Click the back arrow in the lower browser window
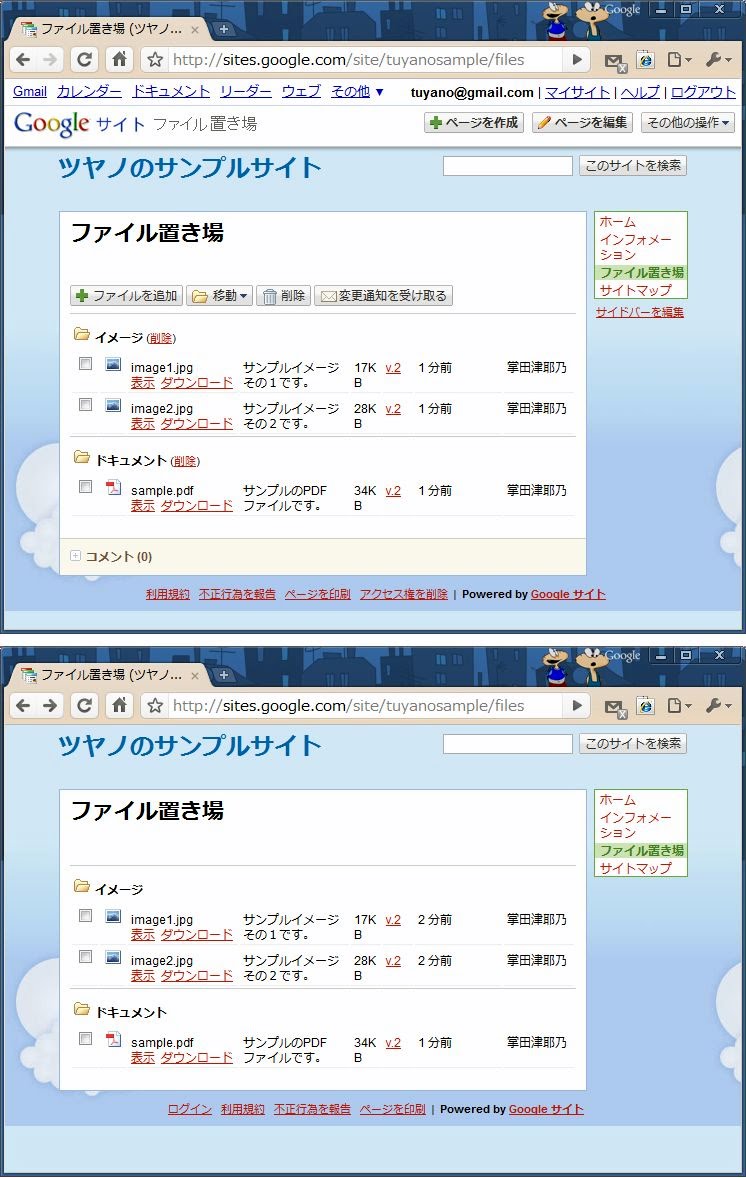 (23, 706)
